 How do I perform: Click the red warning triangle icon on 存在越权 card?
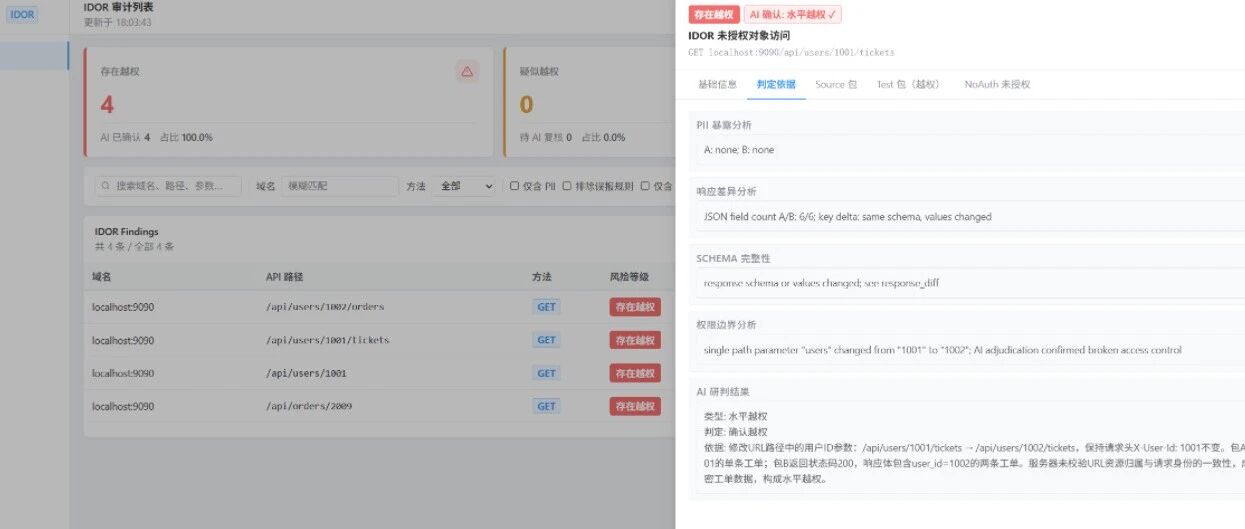(x=467, y=71)
